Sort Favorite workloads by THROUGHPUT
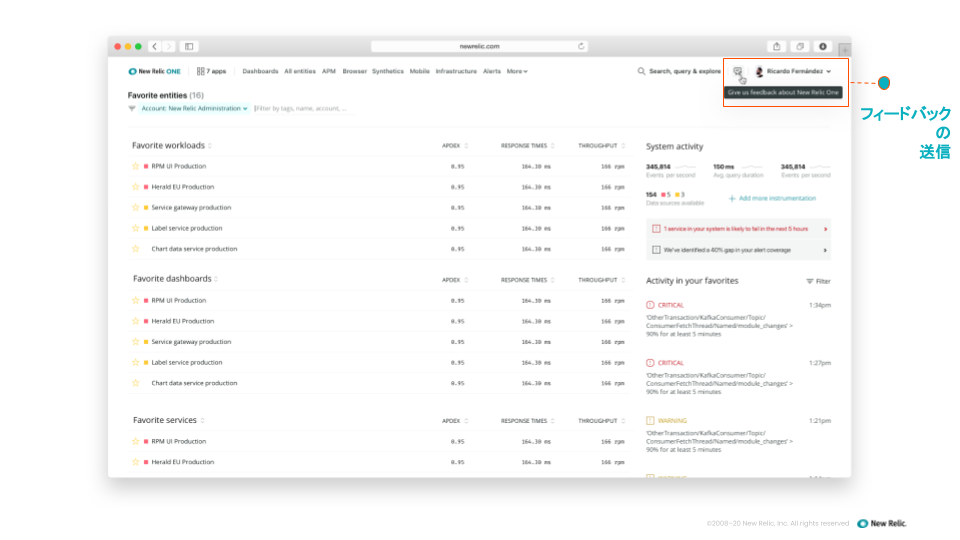 click(601, 146)
